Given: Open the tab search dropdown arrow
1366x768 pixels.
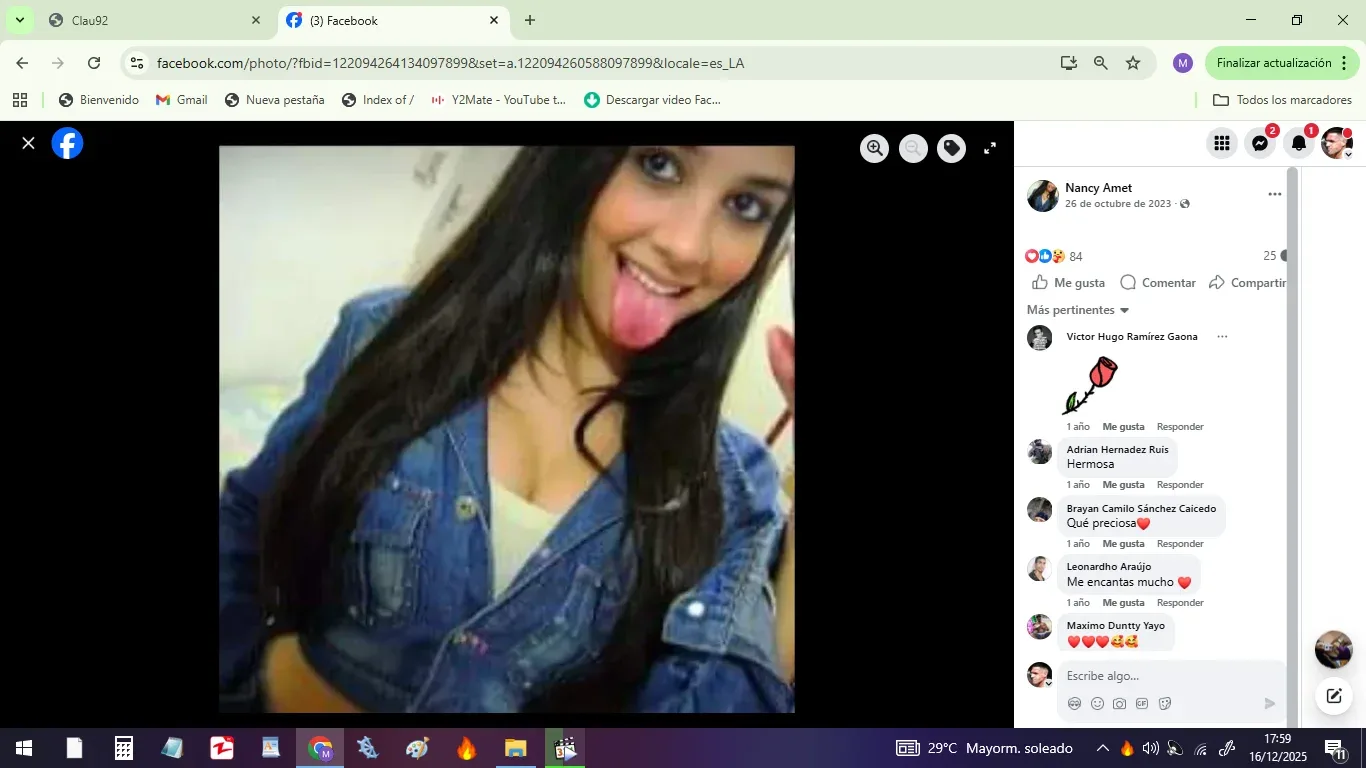Looking at the screenshot, I should coord(19,20).
